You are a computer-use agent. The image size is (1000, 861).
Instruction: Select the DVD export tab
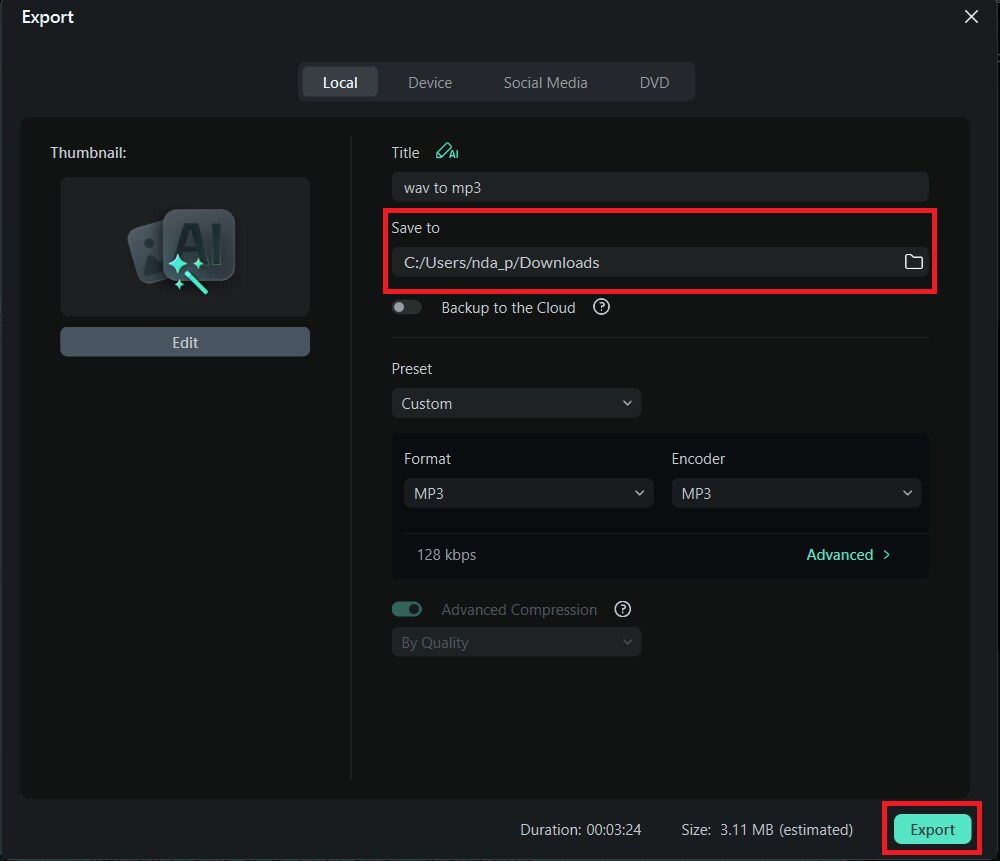click(x=653, y=82)
